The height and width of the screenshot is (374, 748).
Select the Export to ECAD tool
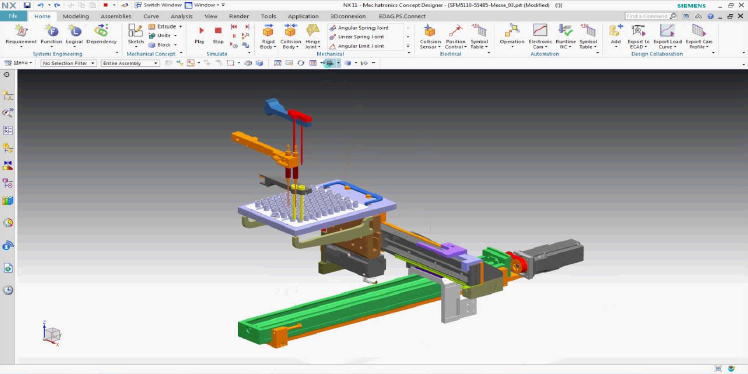(x=638, y=37)
